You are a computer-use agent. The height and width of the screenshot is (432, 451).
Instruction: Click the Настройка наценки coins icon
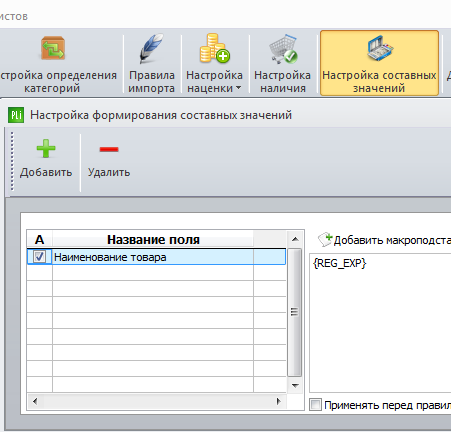[x=214, y=48]
